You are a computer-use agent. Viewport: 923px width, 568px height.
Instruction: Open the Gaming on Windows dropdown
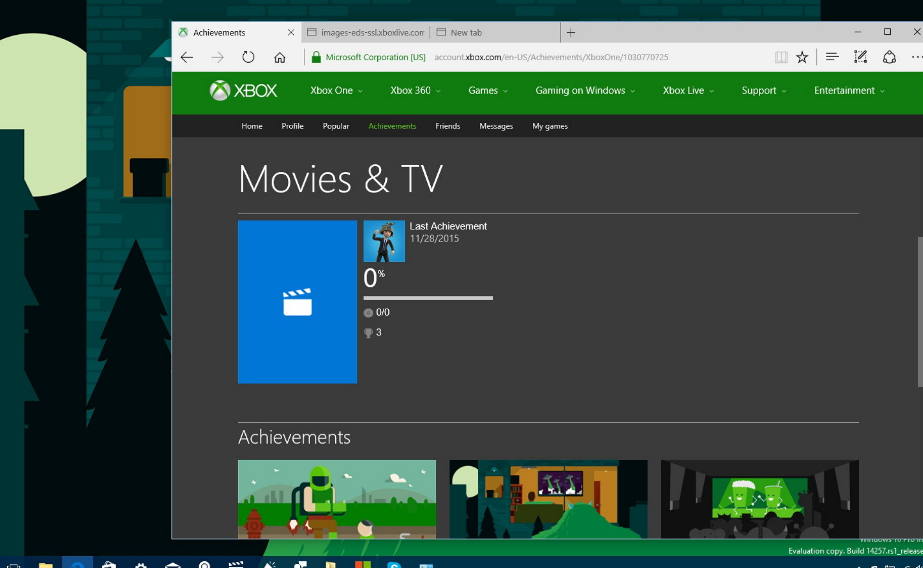pos(585,91)
